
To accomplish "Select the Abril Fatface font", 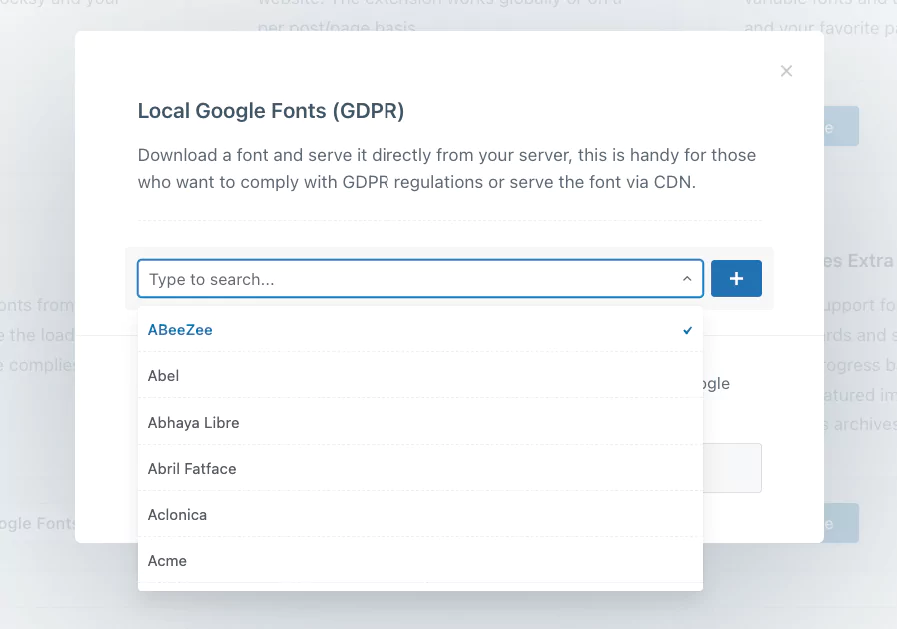I will 420,468.
